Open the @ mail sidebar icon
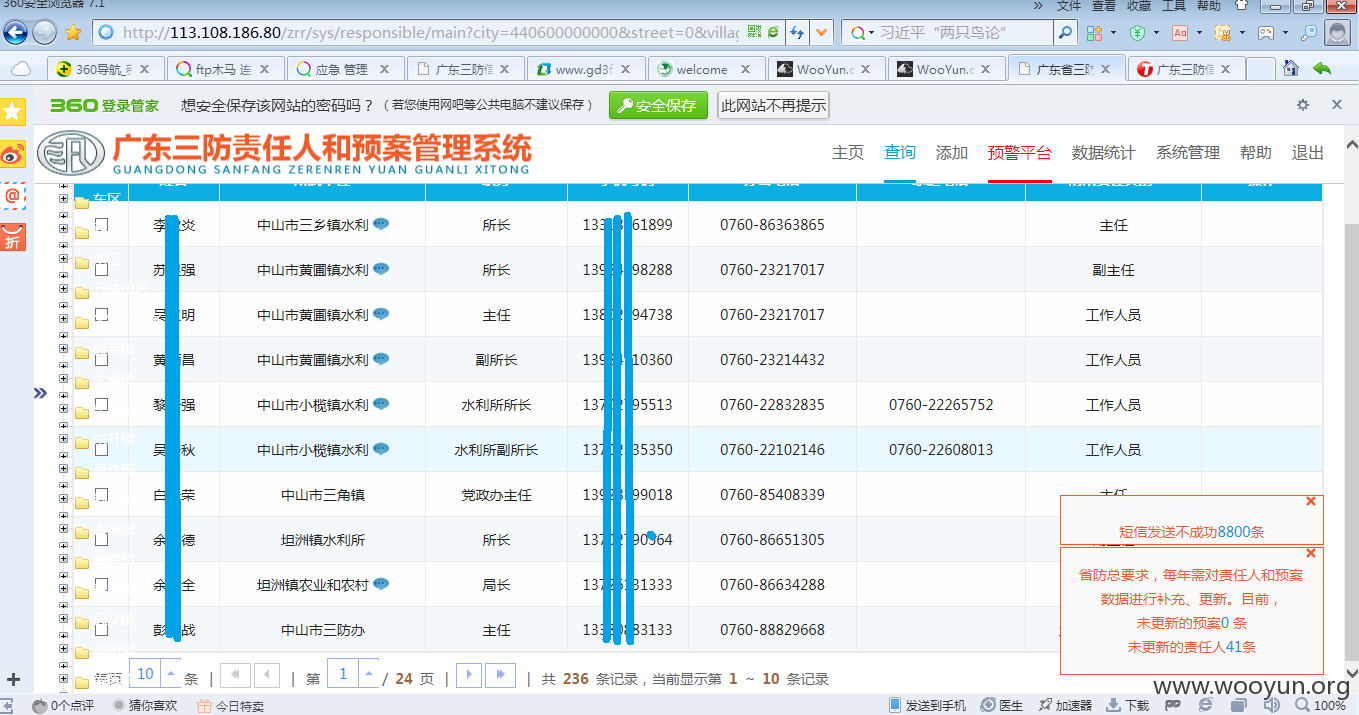Screen dimensions: 1359x715 pos(13,196)
